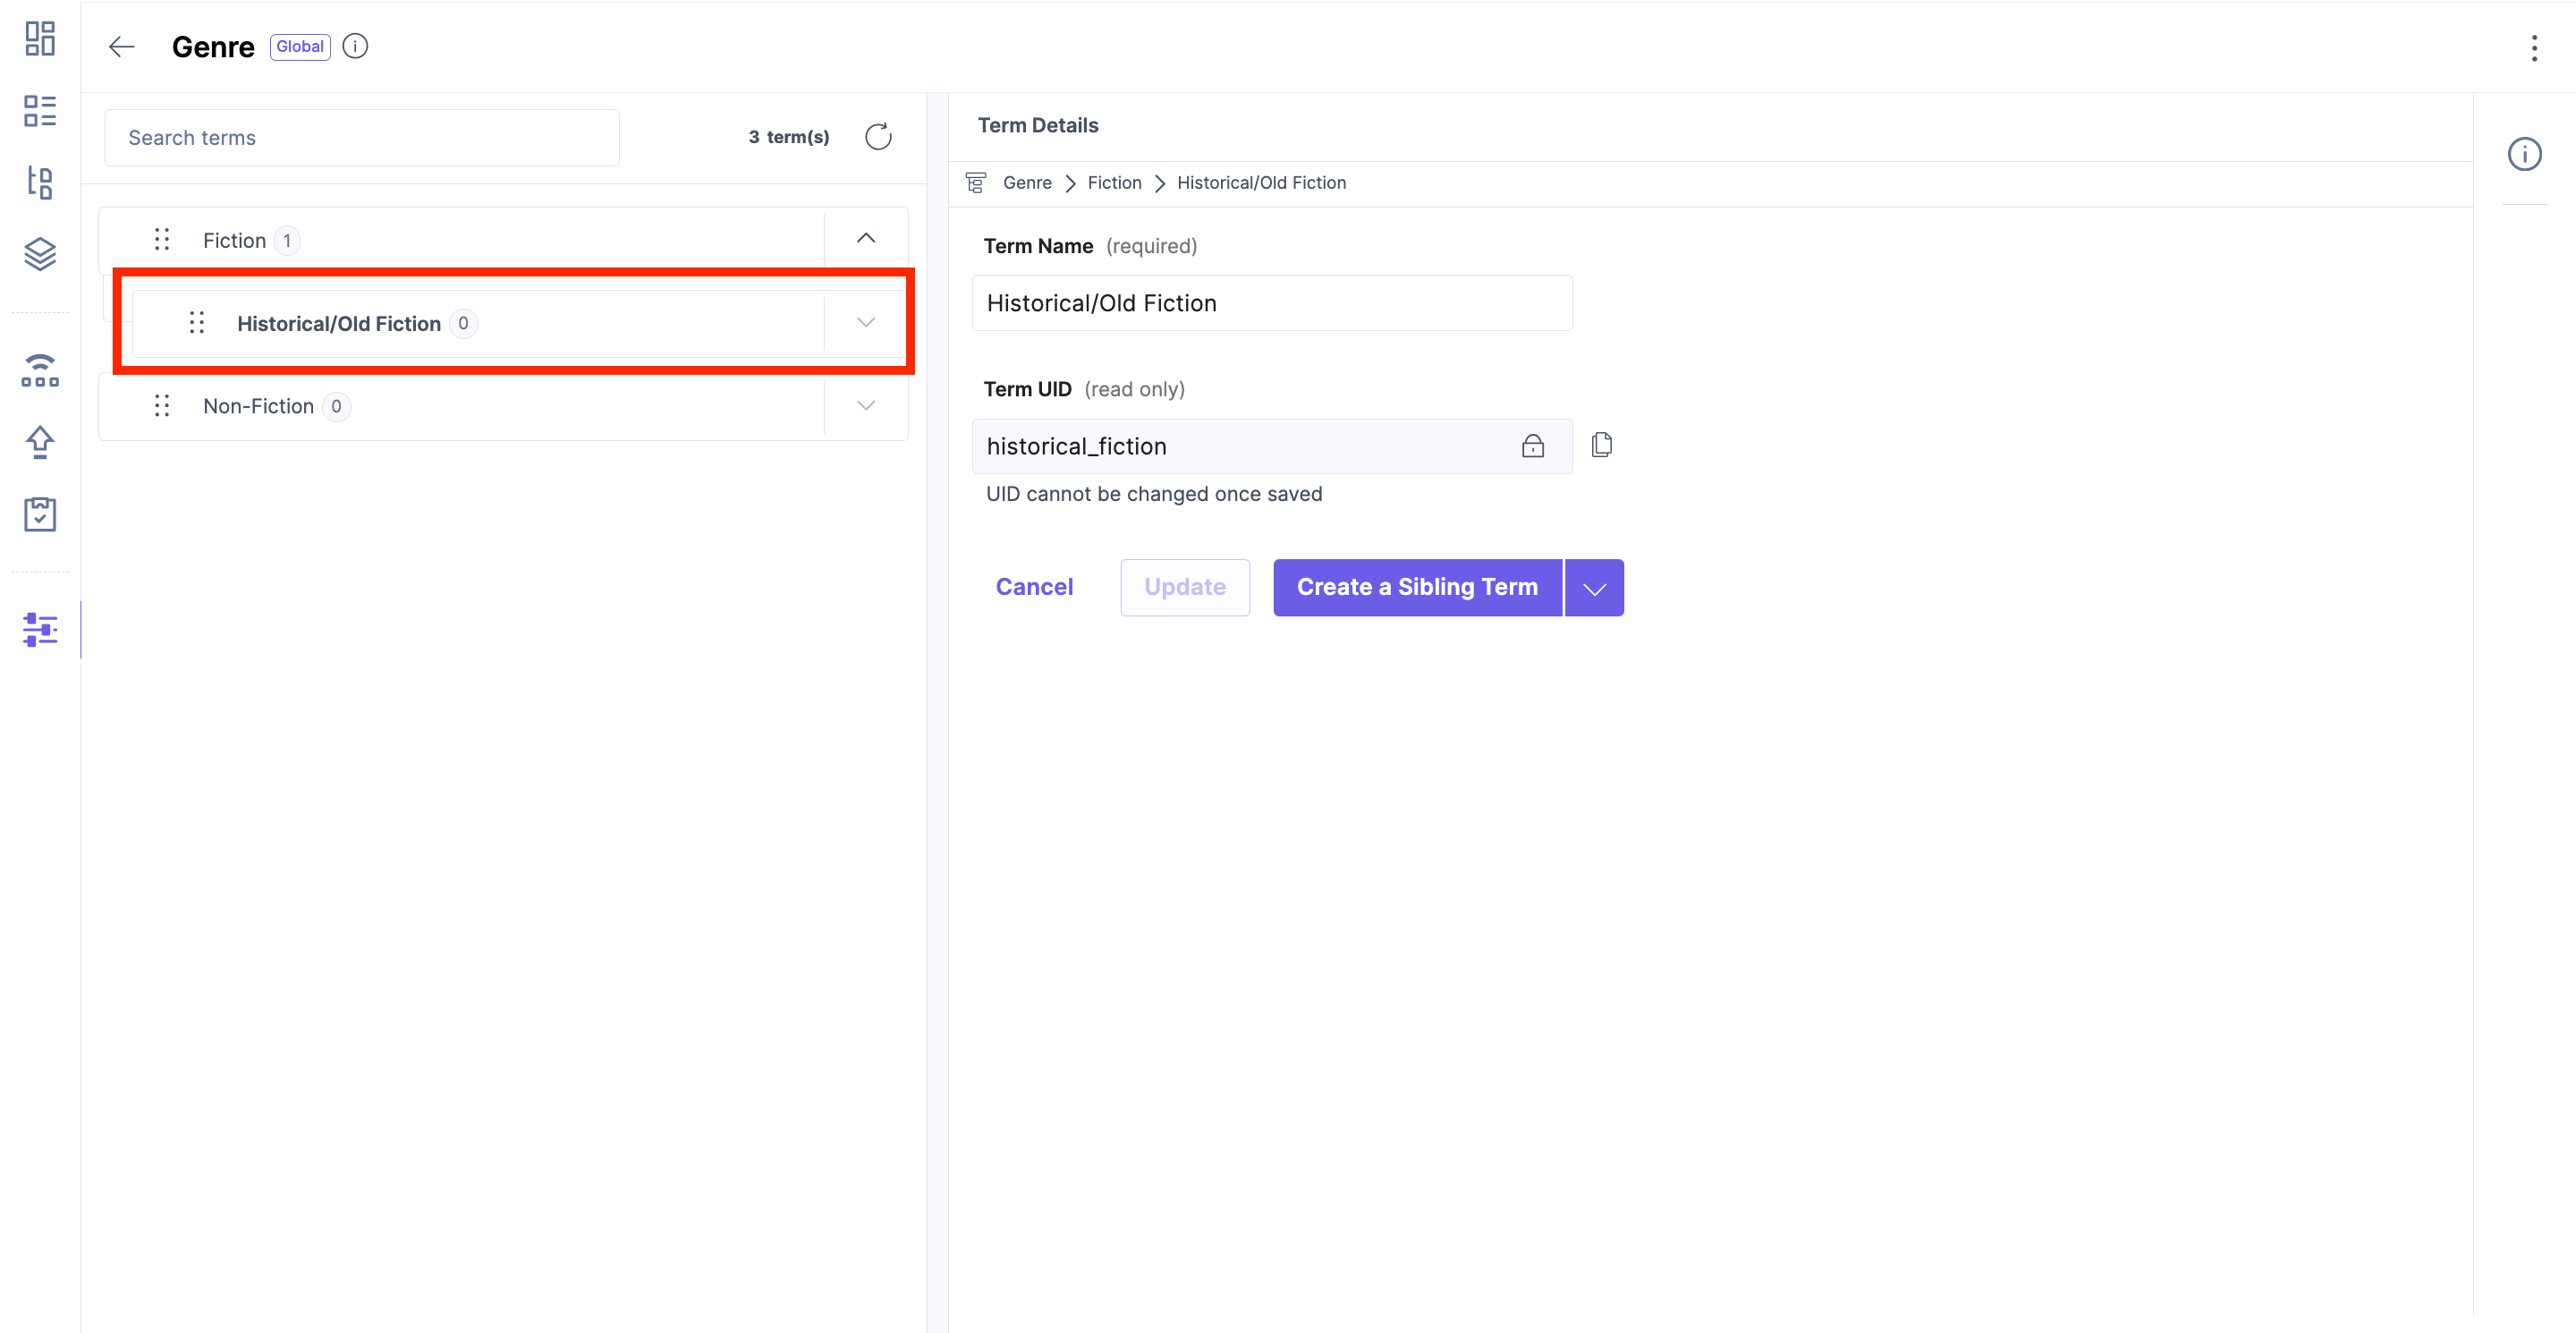Open the Publish Queue icon in sidebar

[40, 371]
